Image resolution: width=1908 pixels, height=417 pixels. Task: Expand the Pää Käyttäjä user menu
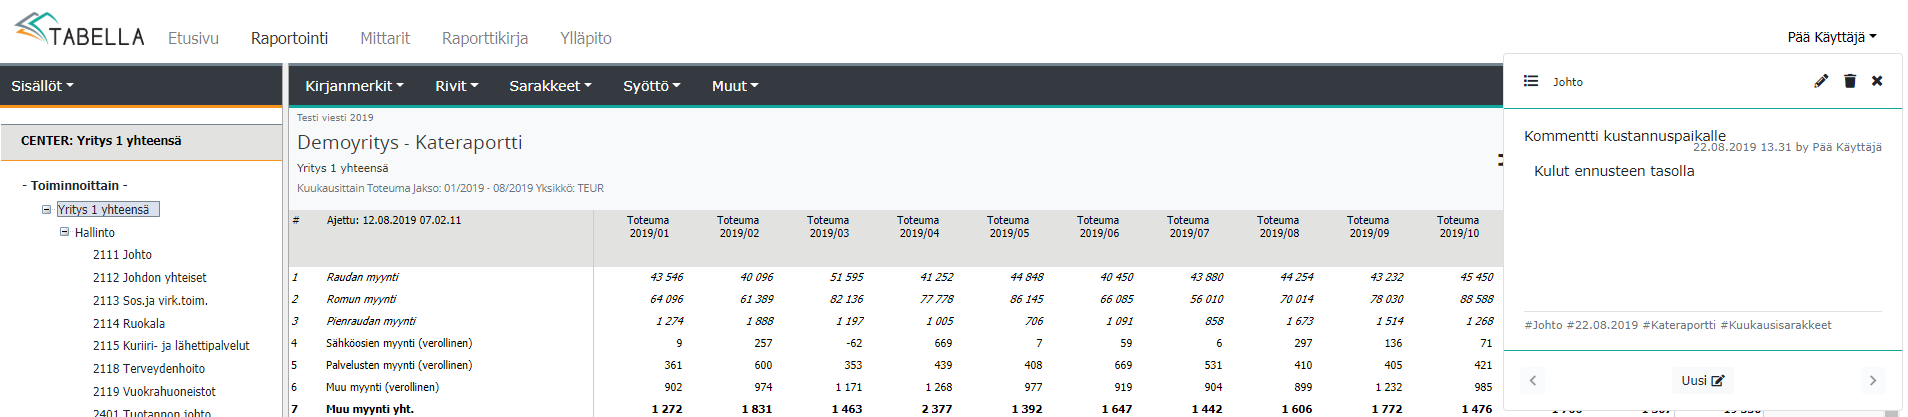point(1831,37)
